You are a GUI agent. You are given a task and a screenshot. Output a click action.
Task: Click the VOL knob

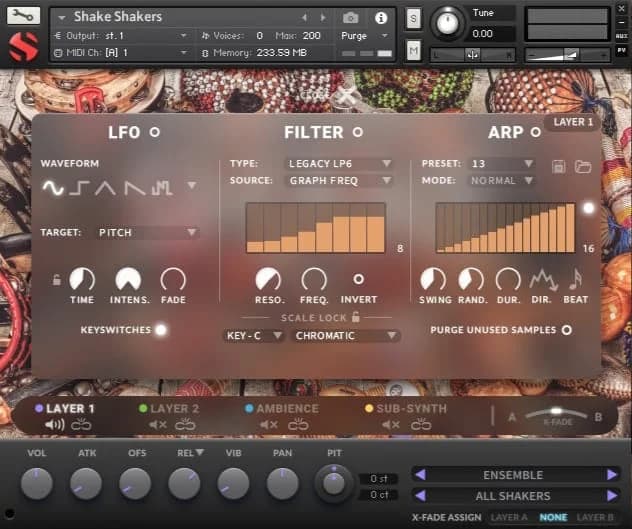click(x=37, y=484)
